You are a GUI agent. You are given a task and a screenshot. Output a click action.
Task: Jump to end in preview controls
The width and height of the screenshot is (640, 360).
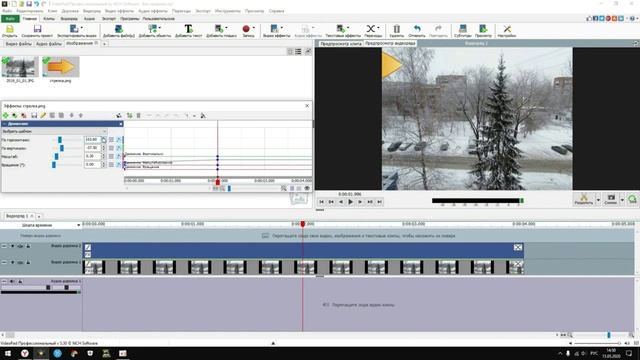point(380,202)
